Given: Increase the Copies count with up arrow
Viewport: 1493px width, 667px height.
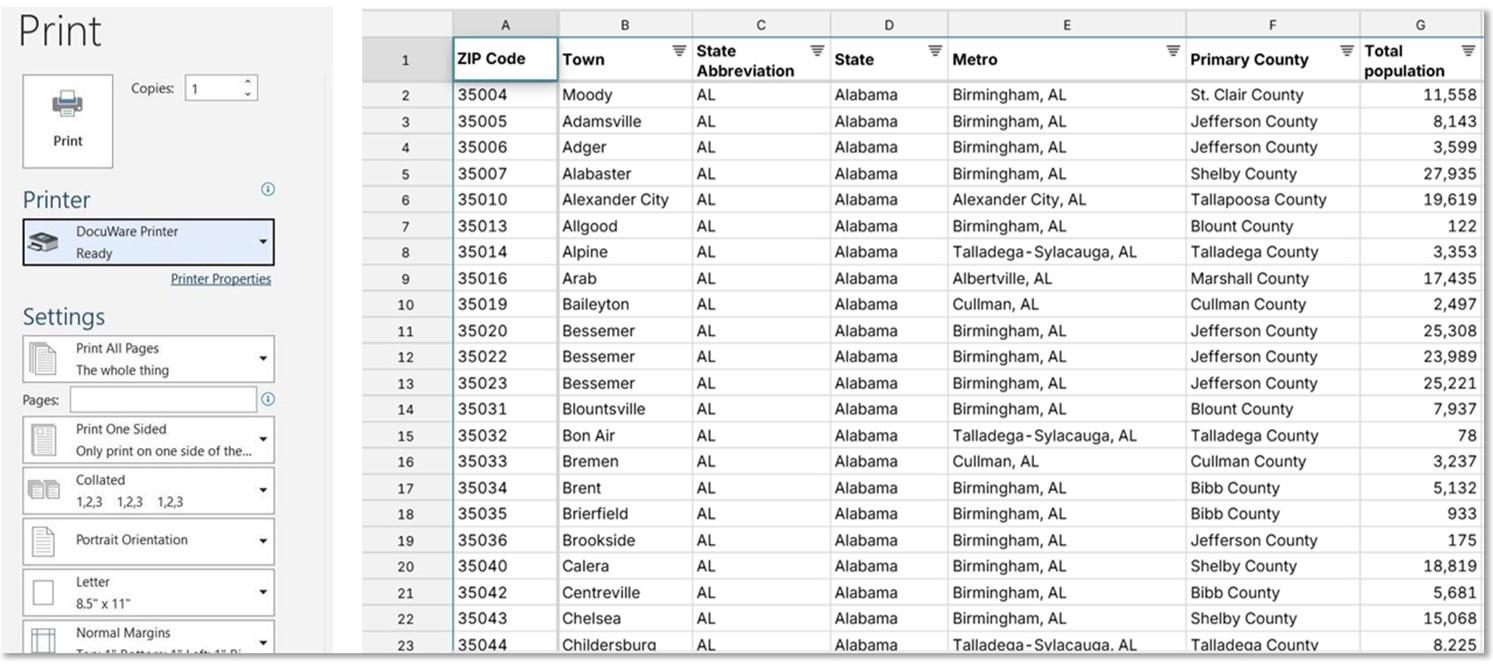Looking at the screenshot, I should tap(248, 82).
